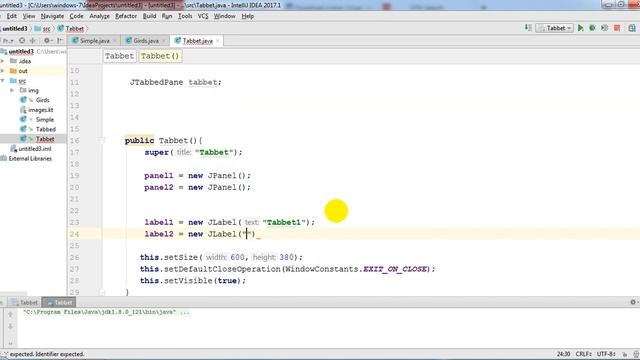Select untitled3.iml in project tree
This screenshot has height=360, width=640.
(x=35, y=149)
